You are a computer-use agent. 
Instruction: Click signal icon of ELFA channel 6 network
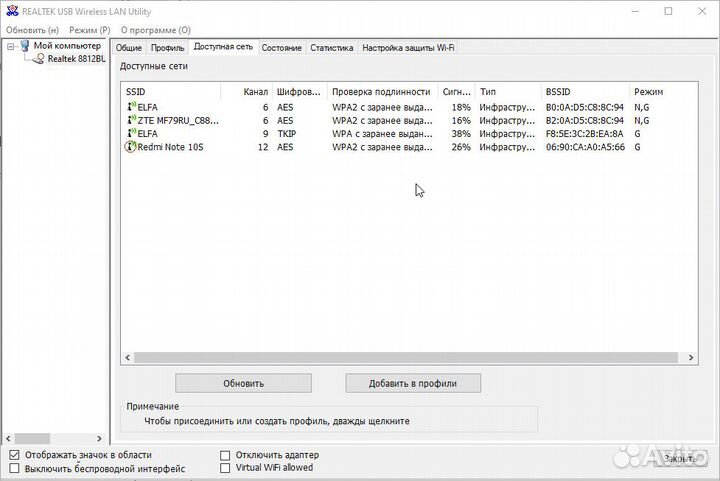(x=131, y=106)
